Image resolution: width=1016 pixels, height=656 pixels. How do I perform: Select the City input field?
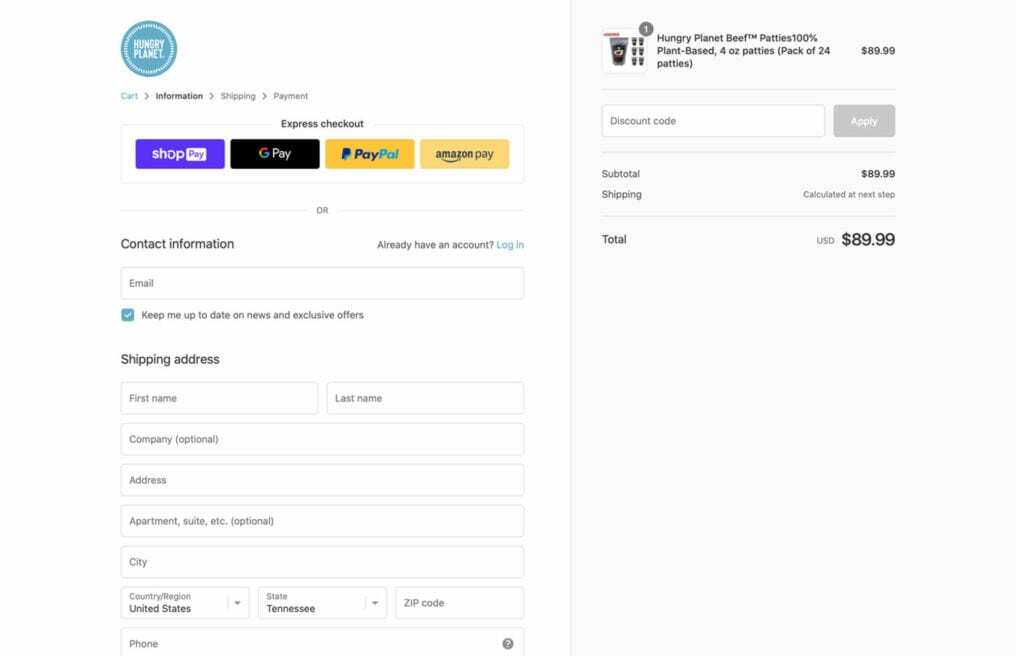click(322, 562)
